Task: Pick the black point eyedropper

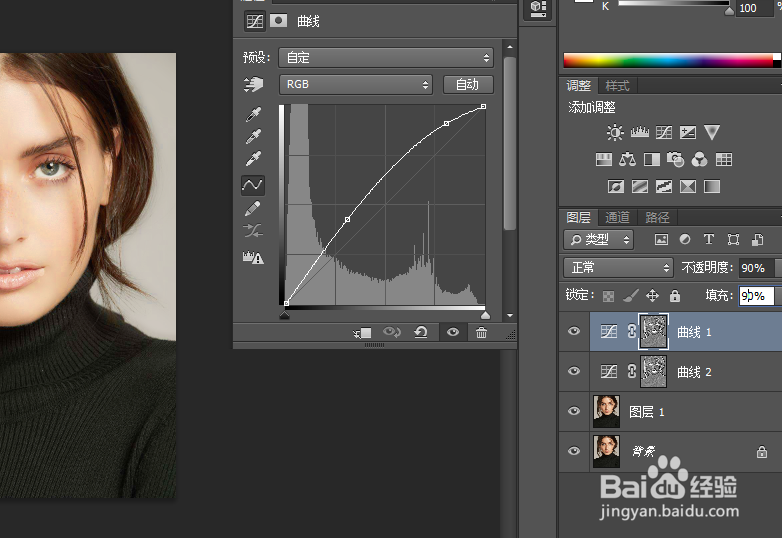Action: coord(253,114)
